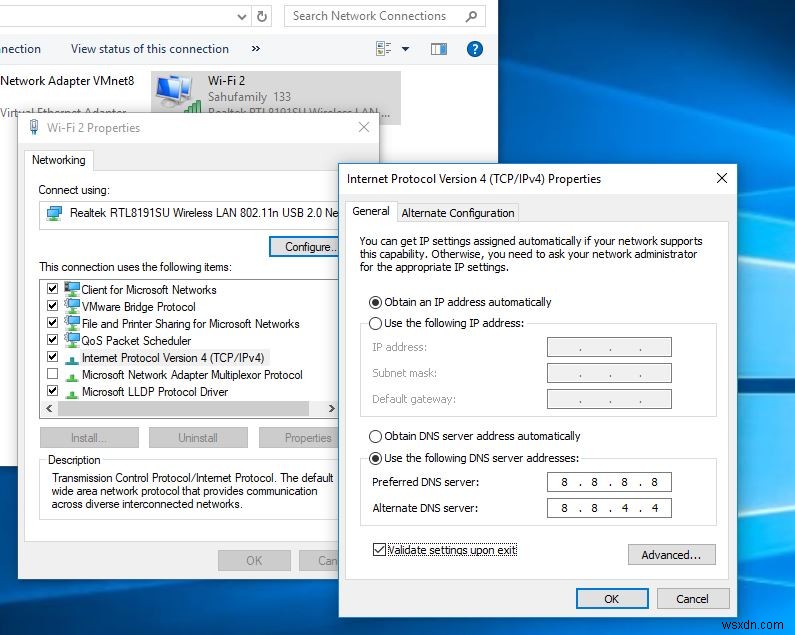Select the QoS Packet Scheduler row text
This screenshot has height=635, width=795.
136,341
